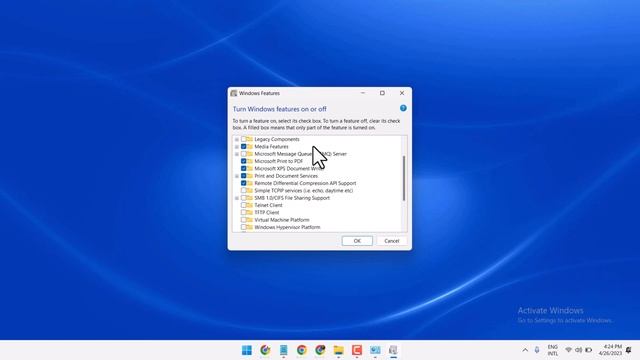
Task: Uncheck Remote Differential Compression API Support checkbox
Action: pos(243,183)
